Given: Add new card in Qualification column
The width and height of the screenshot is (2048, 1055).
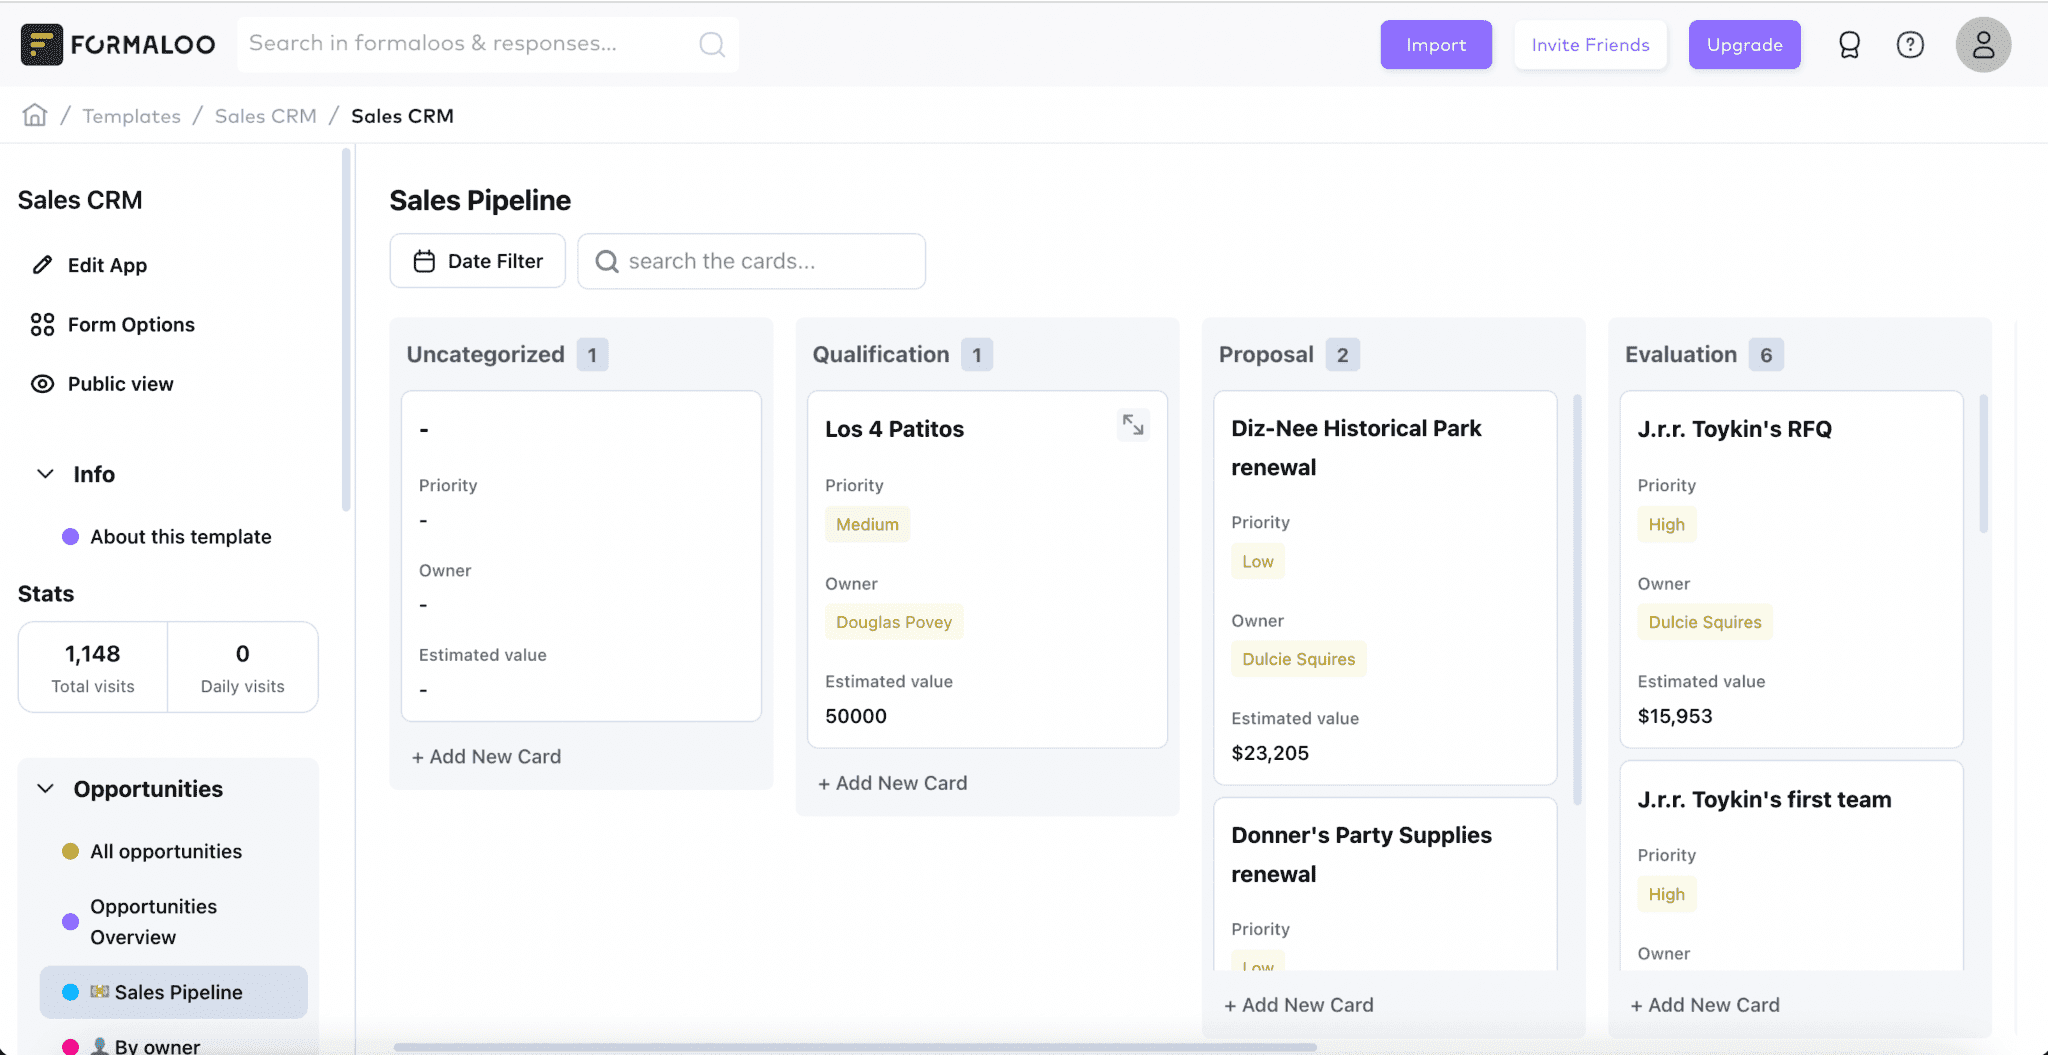Looking at the screenshot, I should 892,783.
